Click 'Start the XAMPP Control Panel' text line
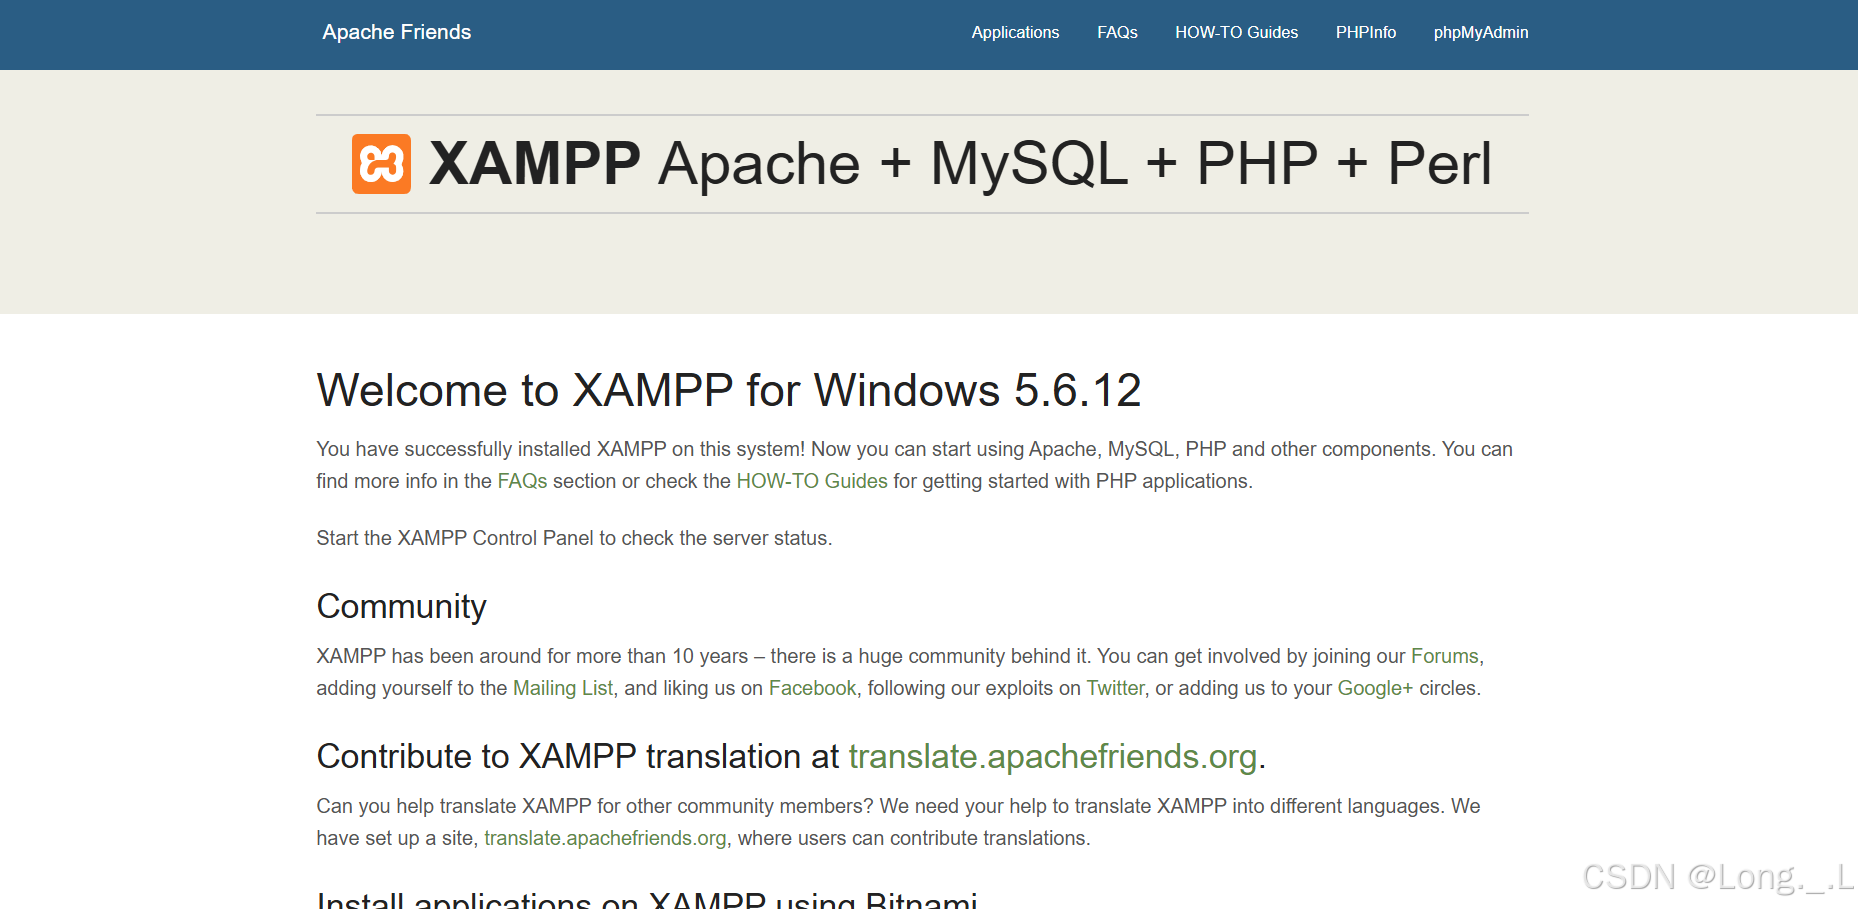This screenshot has width=1858, height=909. (x=574, y=538)
